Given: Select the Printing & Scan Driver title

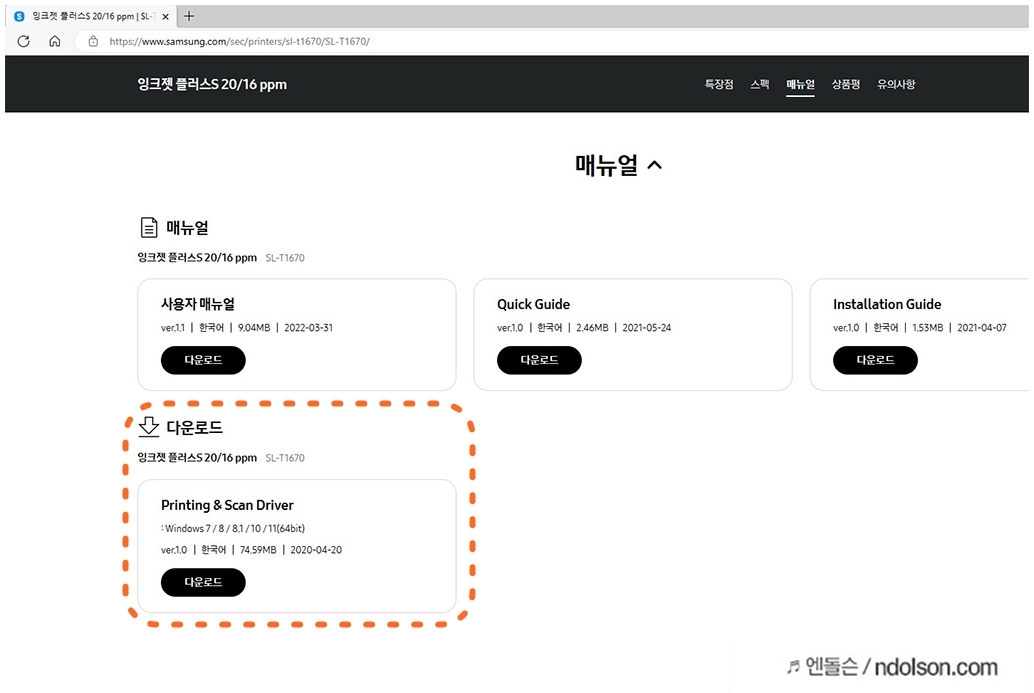Looking at the screenshot, I should point(228,505).
